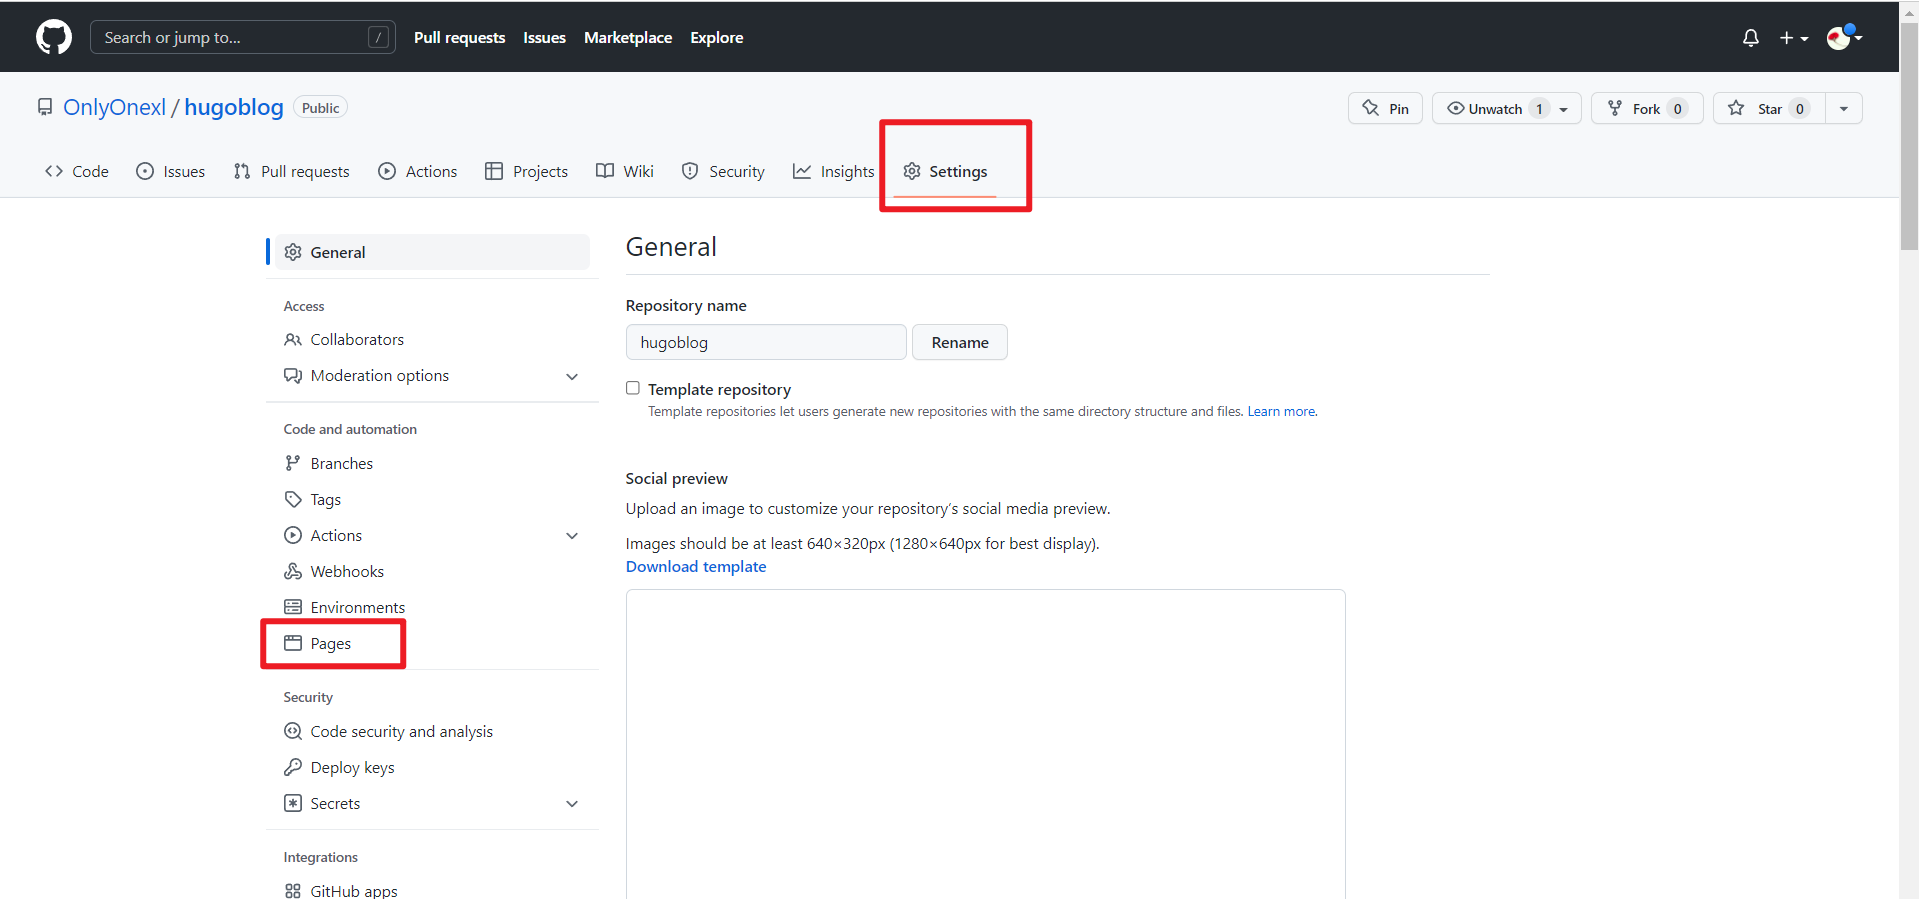The image size is (1919, 899).
Task: Check the Template repository checkbox
Action: tap(633, 388)
